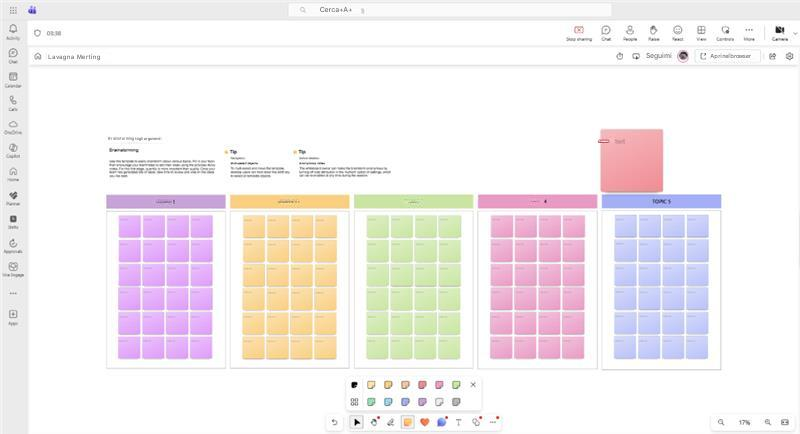The image size is (800, 434).
Task: Choose the pan hand tool
Action: [x=374, y=422]
